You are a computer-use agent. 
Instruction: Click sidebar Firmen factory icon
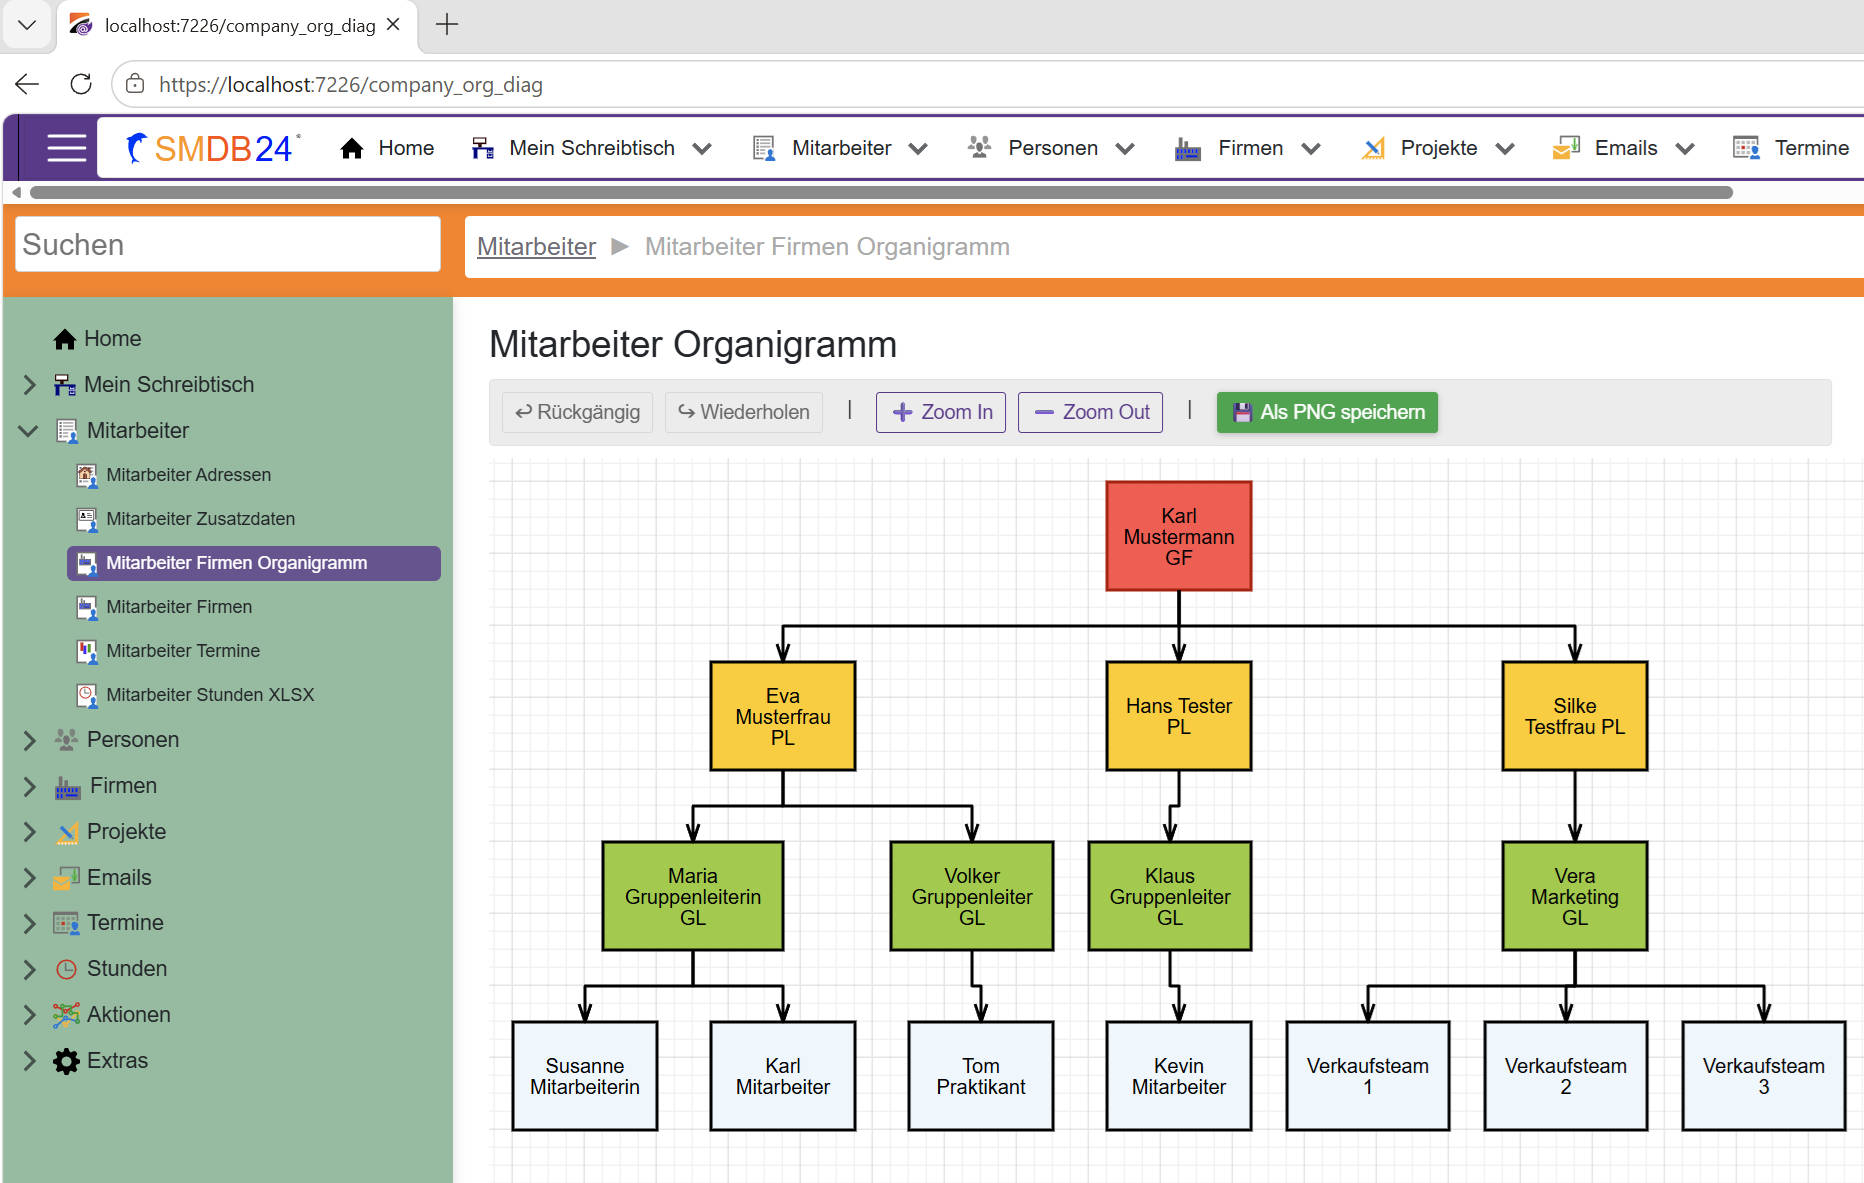pyautogui.click(x=67, y=787)
